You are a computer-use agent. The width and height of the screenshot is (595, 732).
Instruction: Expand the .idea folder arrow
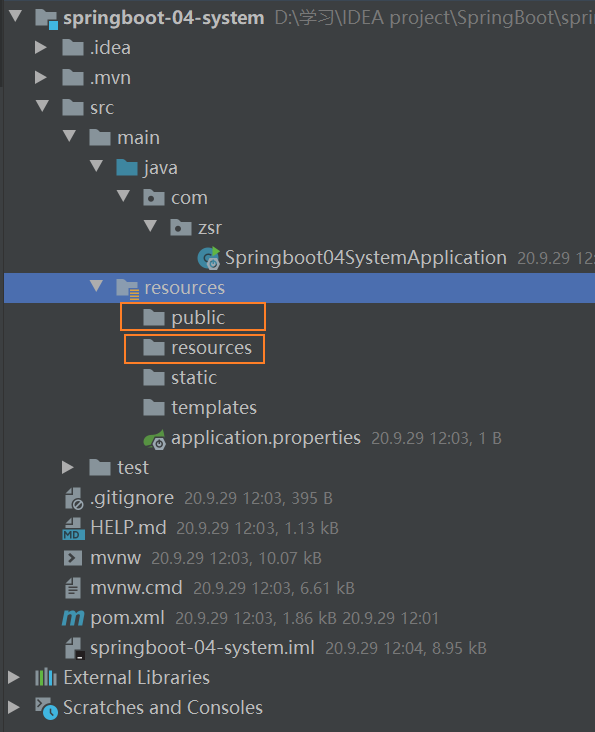coord(41,47)
